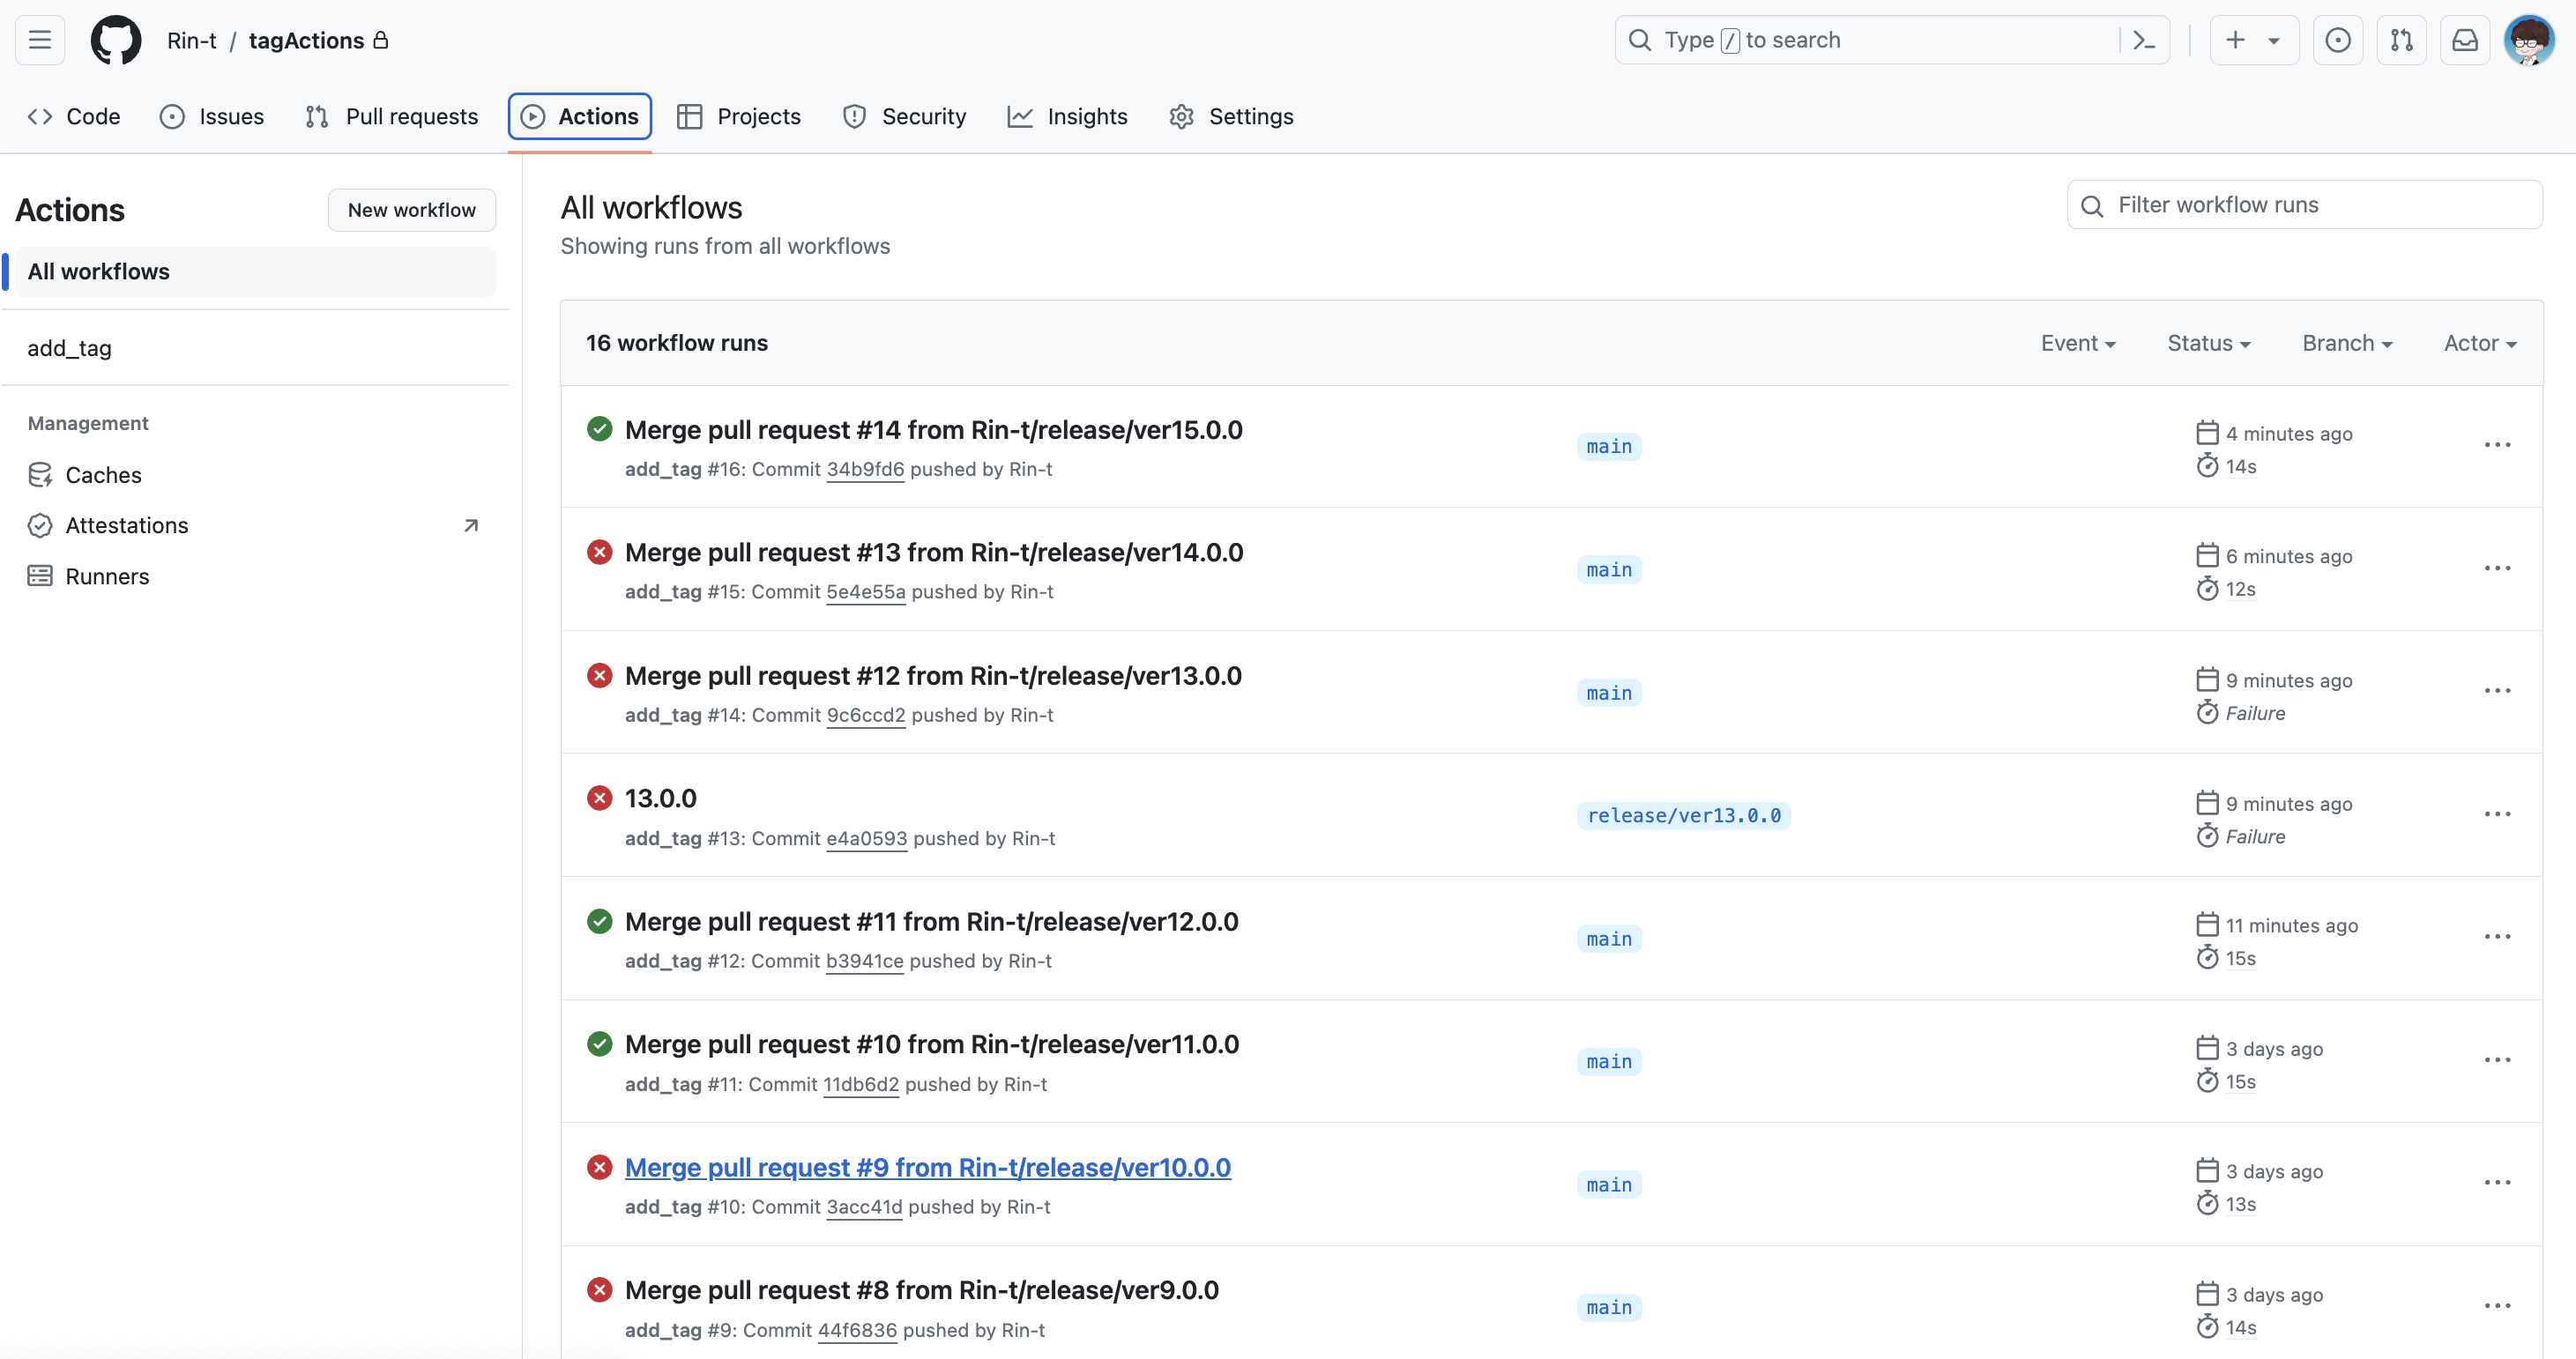This screenshot has height=1359, width=2576.
Task: Open Attestations via its external link arrow
Action: coord(471,525)
